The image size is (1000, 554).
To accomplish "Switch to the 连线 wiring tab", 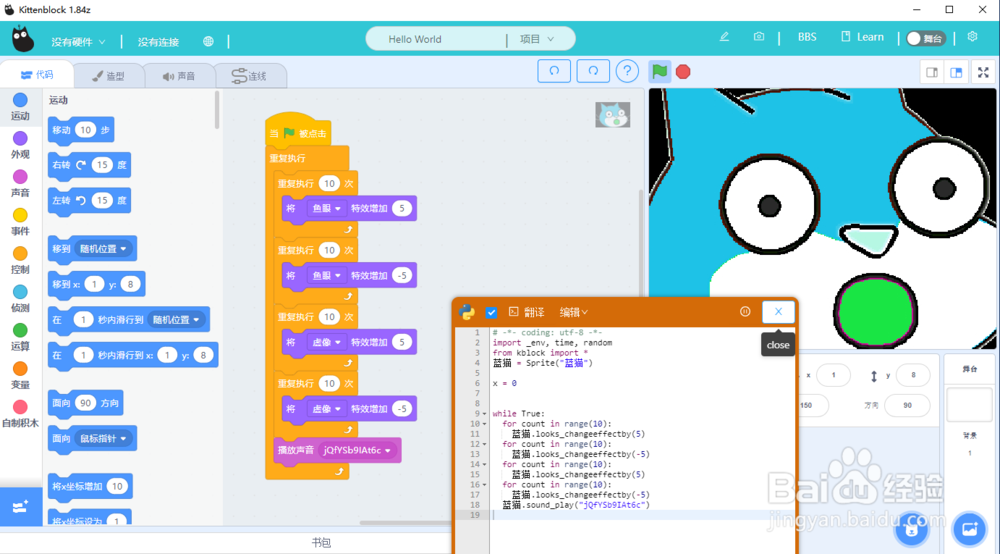I will pos(249,76).
